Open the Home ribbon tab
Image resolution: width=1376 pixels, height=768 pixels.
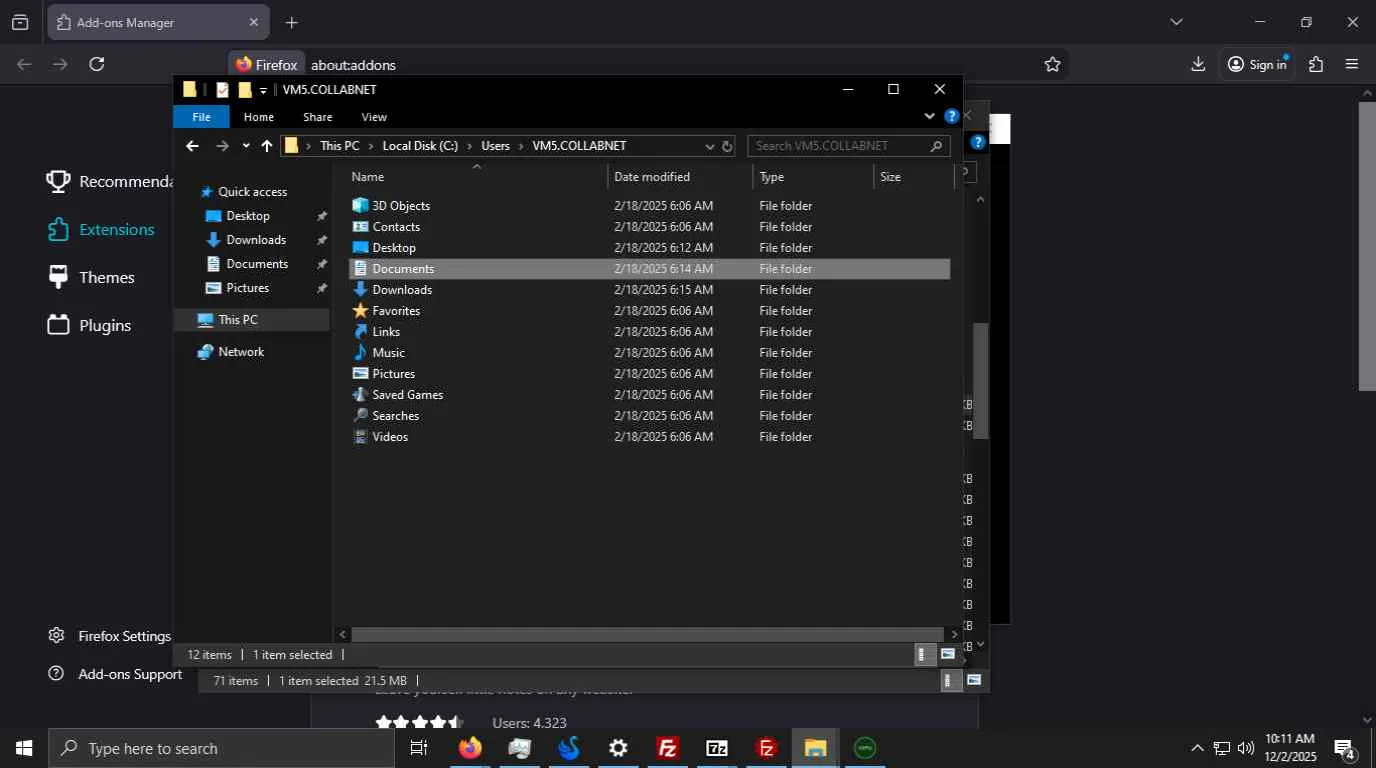259,117
